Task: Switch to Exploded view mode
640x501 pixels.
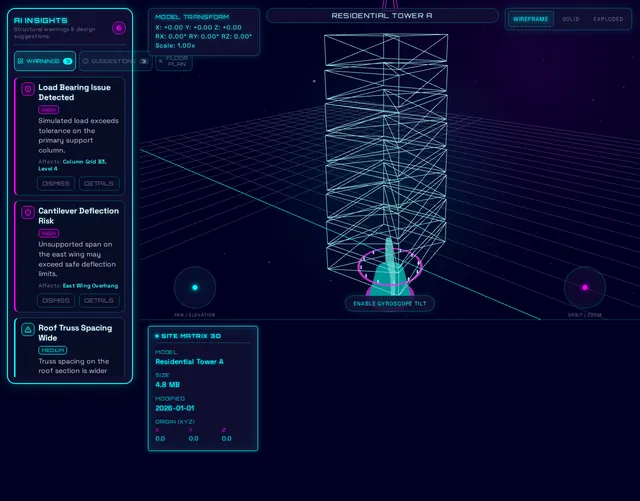Action: (x=608, y=19)
